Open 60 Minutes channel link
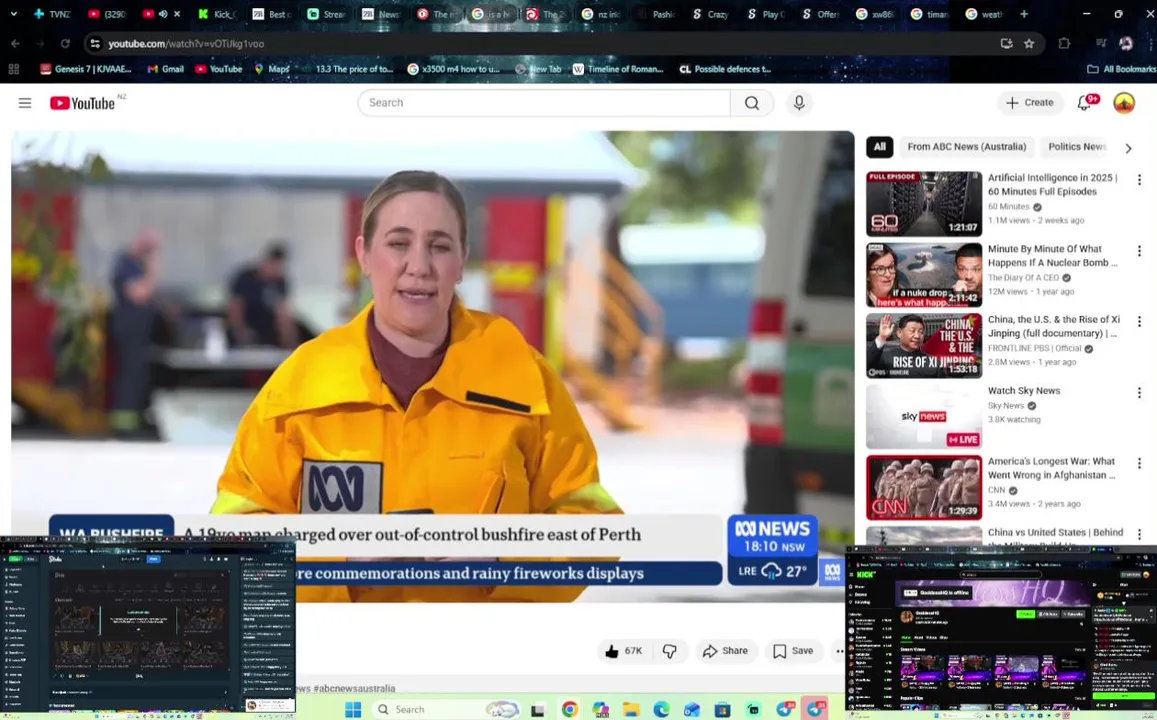The height and width of the screenshot is (720, 1157). point(1009,207)
